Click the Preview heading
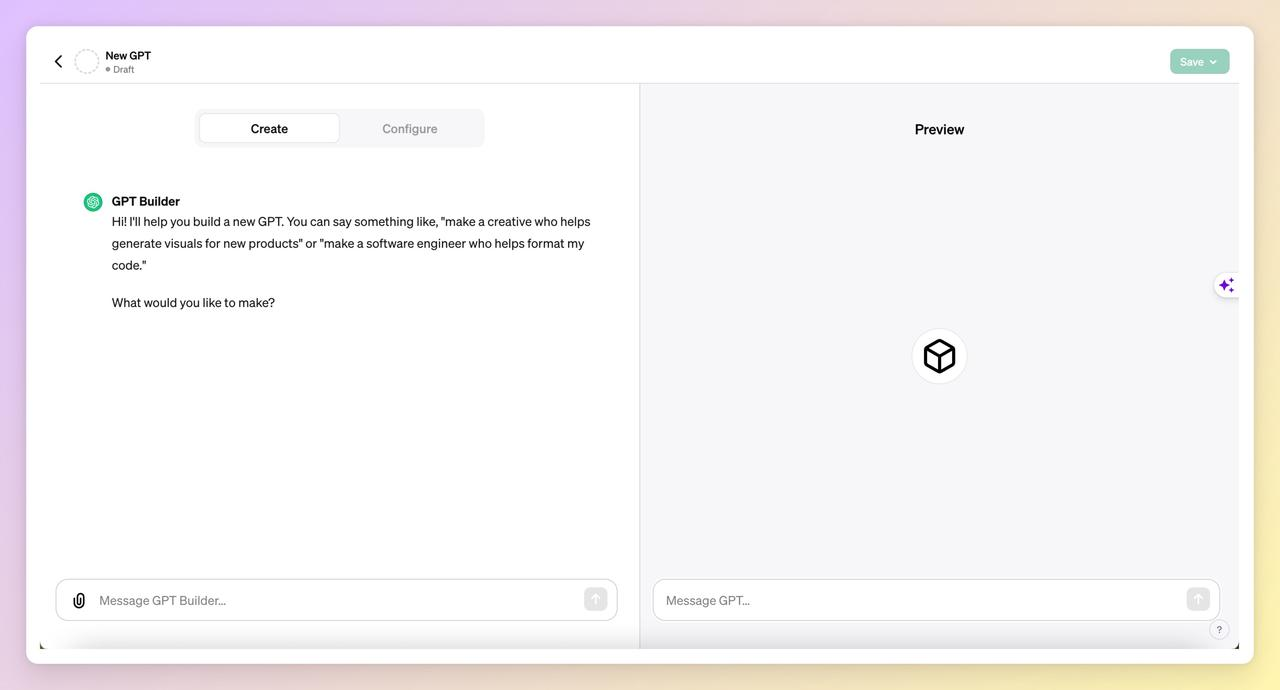1280x690 pixels. 940,129
